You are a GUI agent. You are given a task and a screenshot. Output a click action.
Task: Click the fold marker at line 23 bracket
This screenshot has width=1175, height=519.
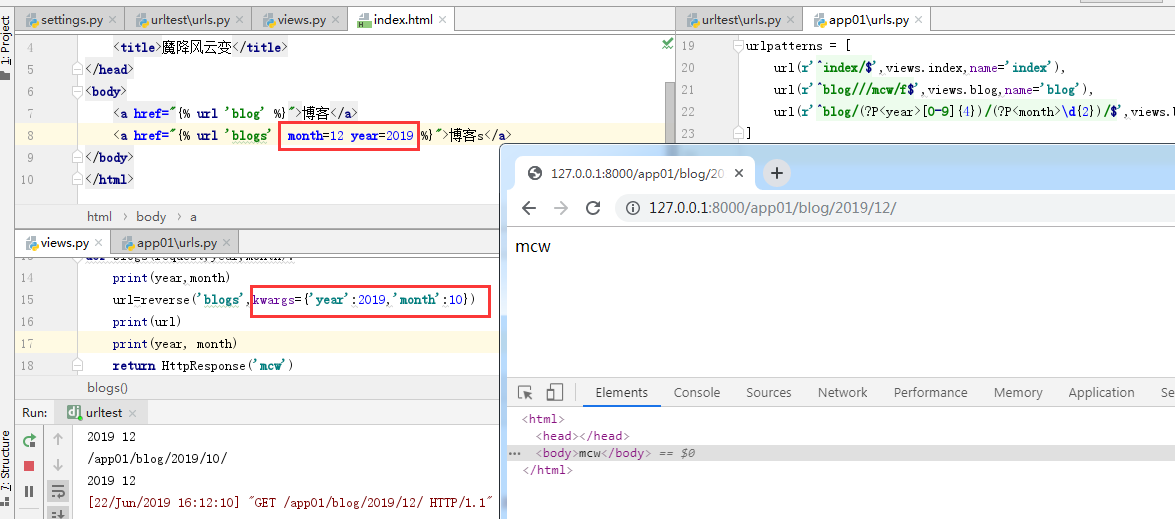[737, 133]
